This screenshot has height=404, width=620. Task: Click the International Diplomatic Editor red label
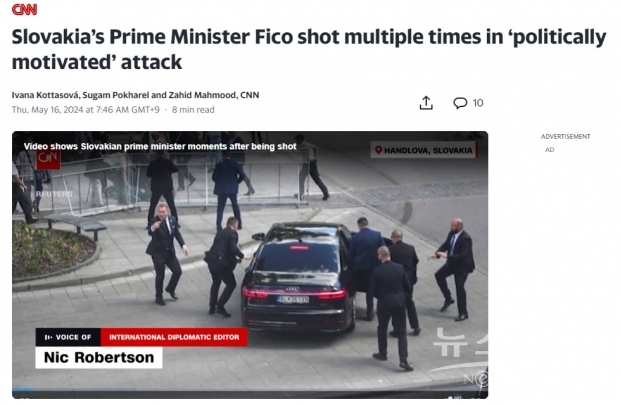point(174,337)
